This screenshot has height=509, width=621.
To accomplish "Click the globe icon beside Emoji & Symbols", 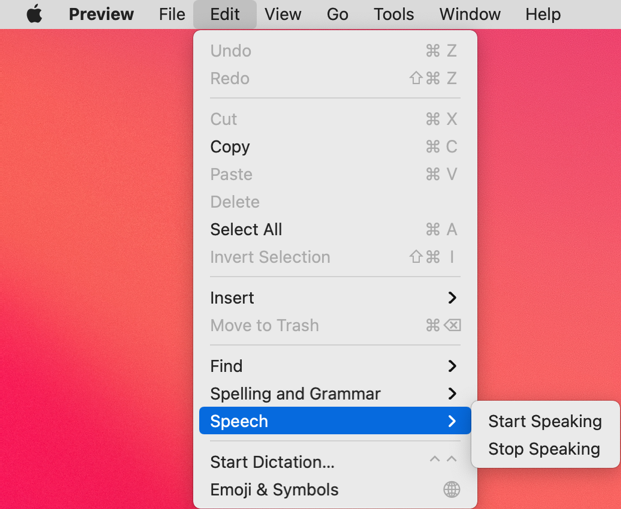I will pos(451,490).
